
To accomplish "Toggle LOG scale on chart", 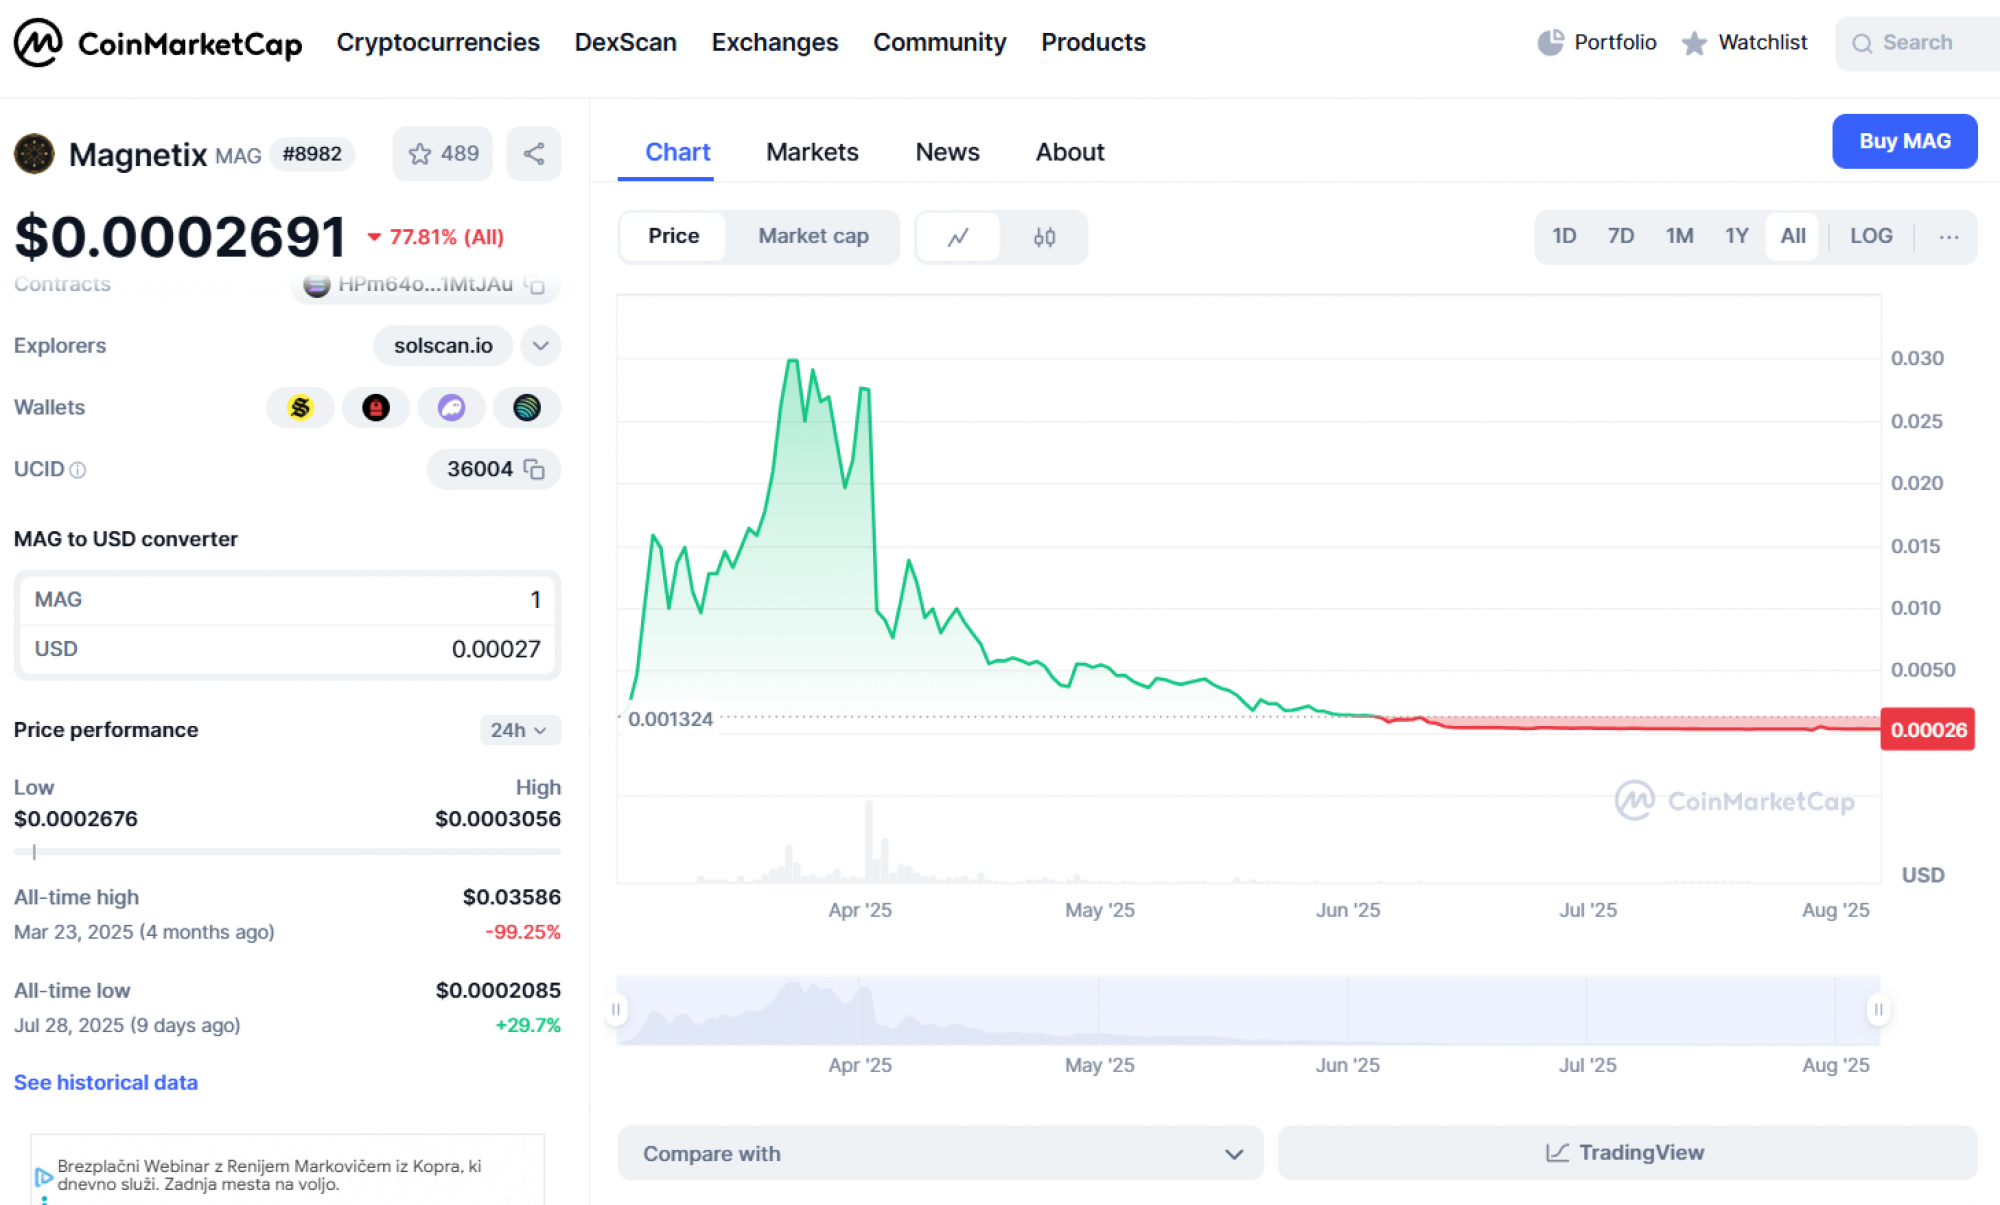I will pyautogui.click(x=1871, y=236).
